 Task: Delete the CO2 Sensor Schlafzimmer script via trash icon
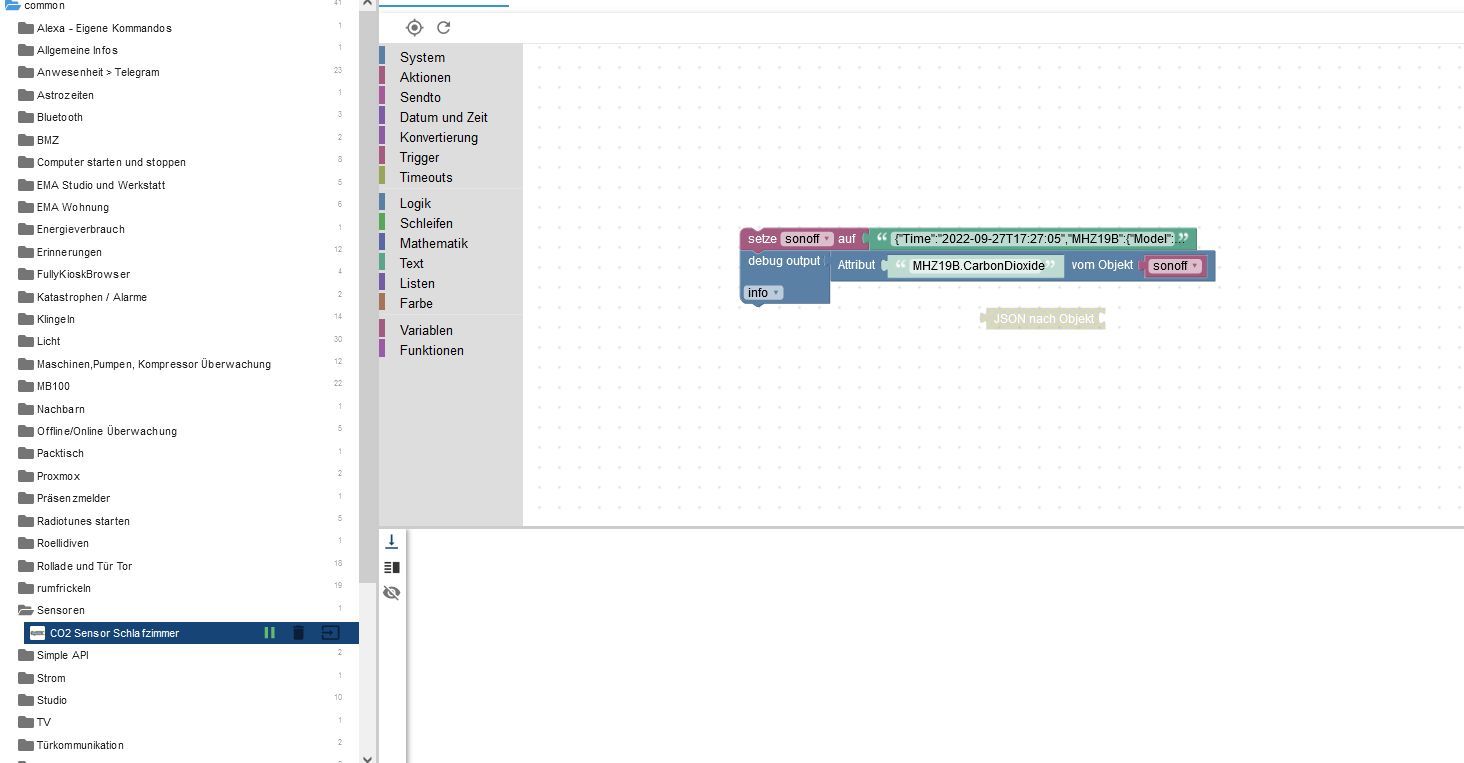[298, 633]
